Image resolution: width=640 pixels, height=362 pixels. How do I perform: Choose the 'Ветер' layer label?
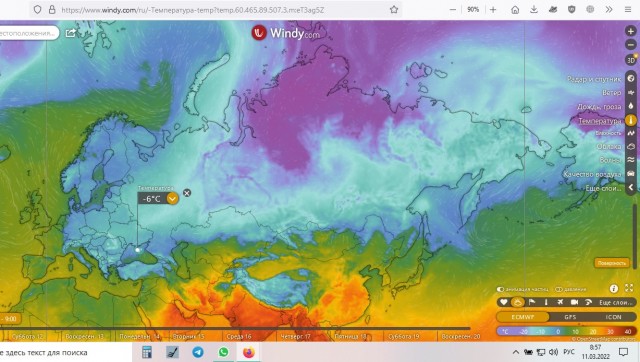point(611,93)
